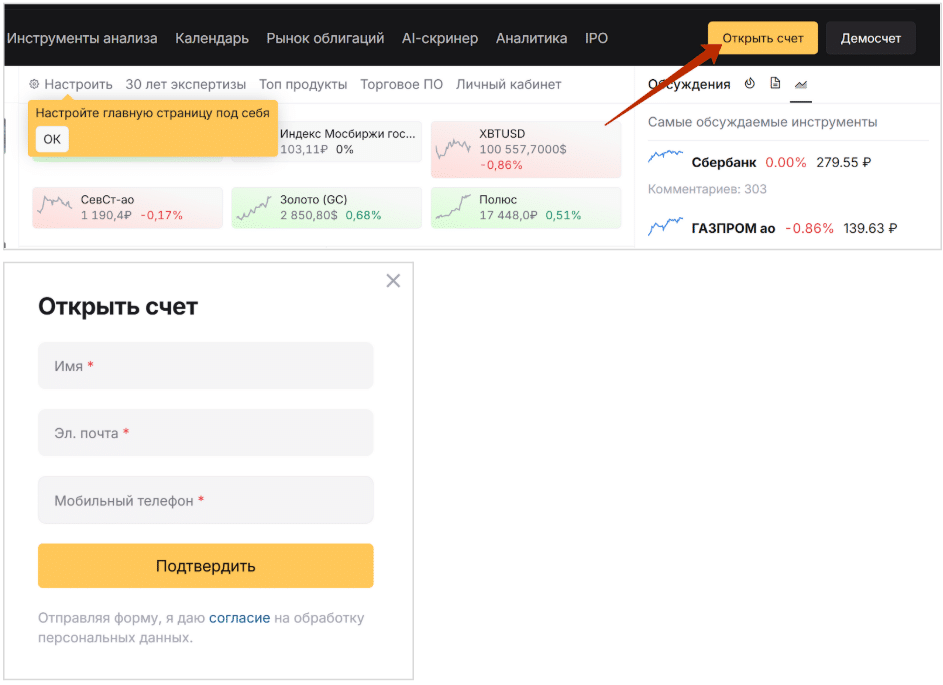Follow the согласие link
This screenshot has width=943, height=685.
(x=239, y=618)
